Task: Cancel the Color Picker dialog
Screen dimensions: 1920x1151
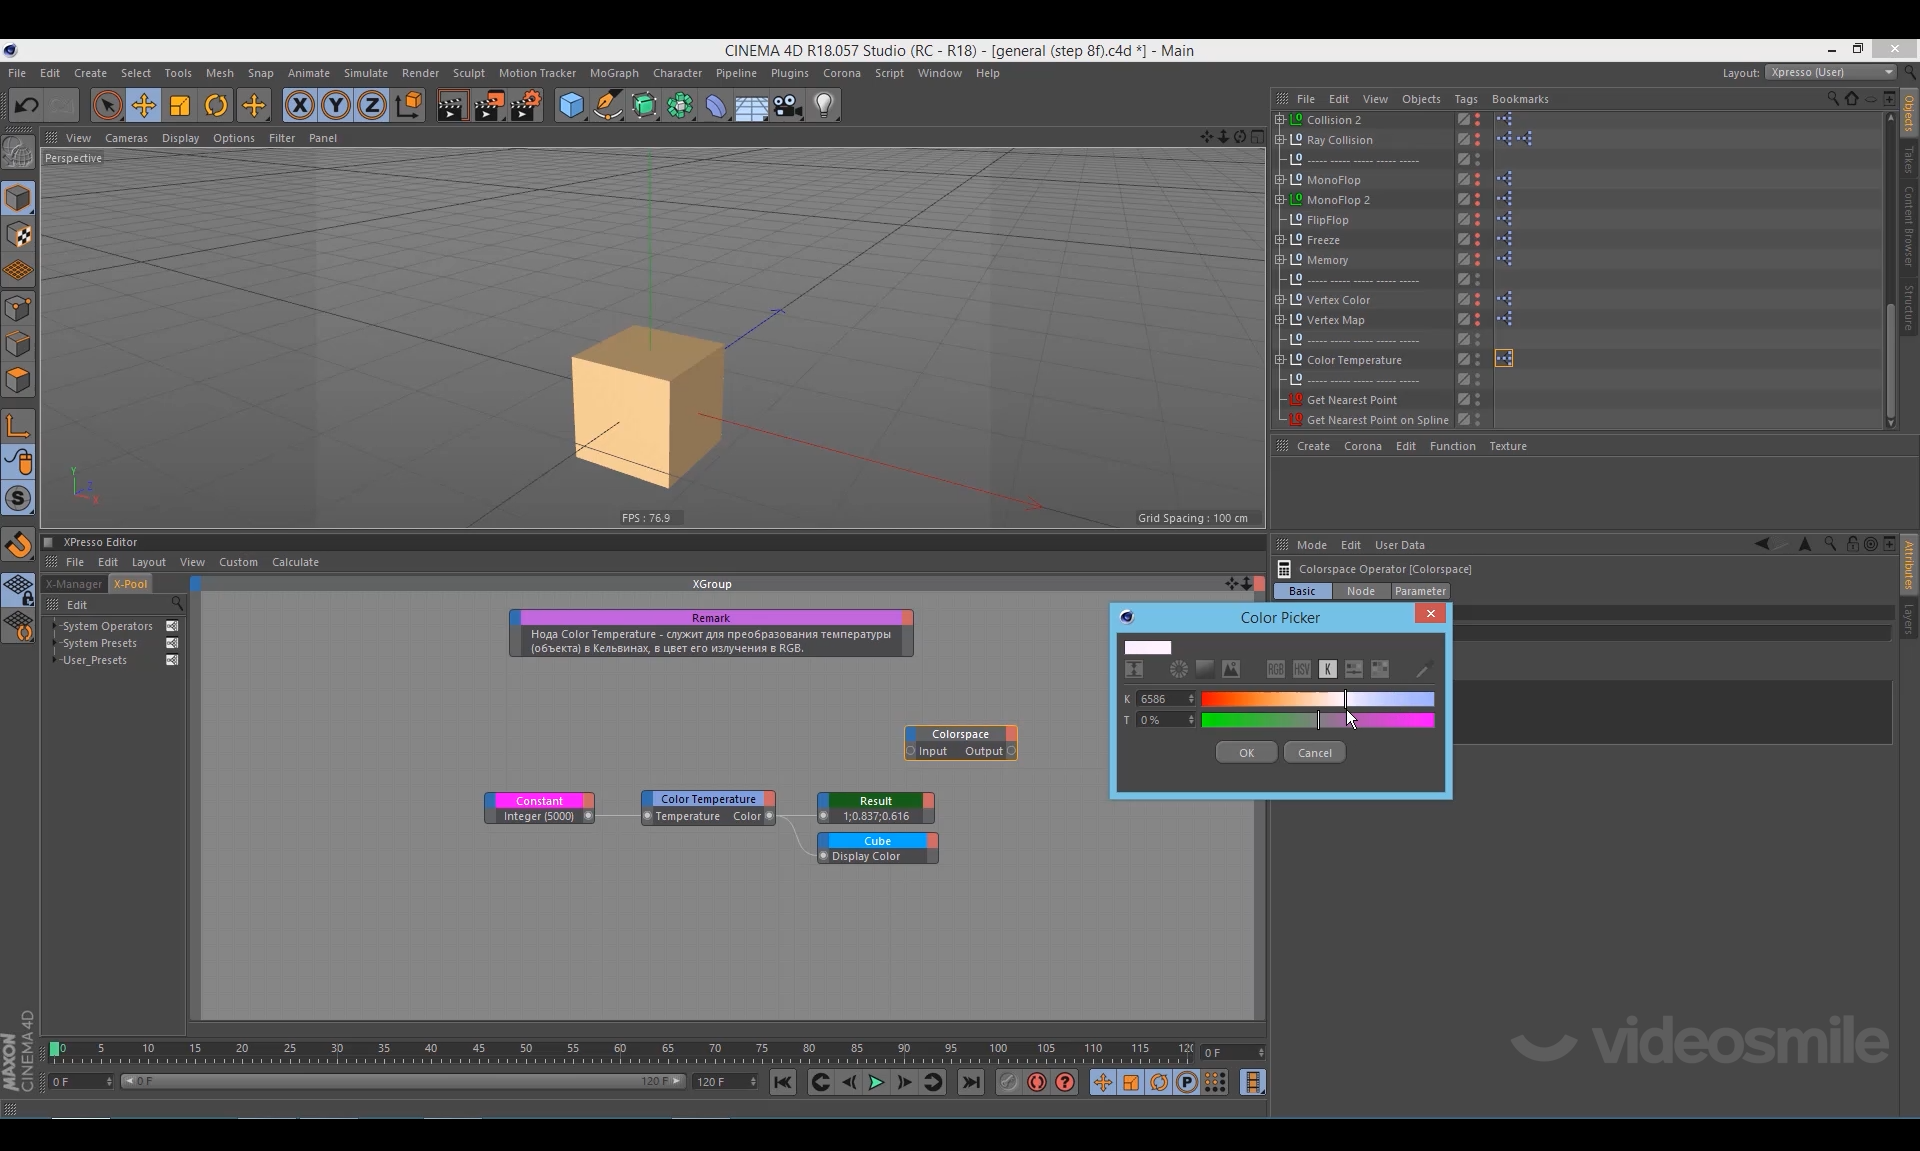Action: [x=1314, y=753]
